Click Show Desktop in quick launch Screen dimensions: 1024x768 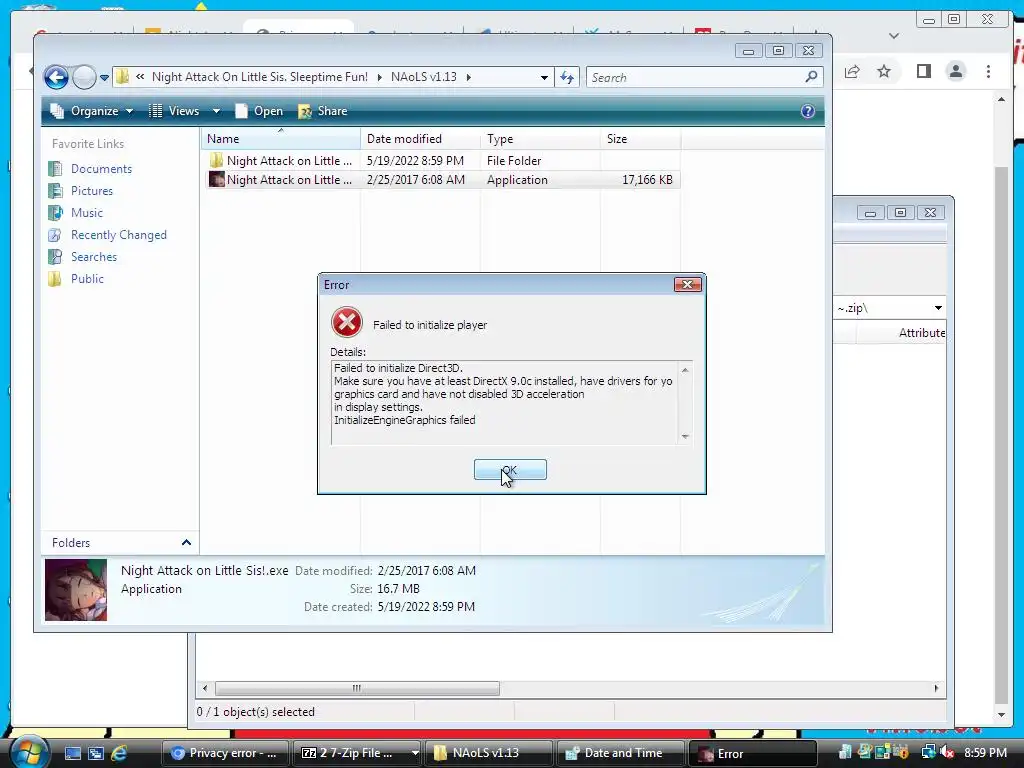click(72, 754)
